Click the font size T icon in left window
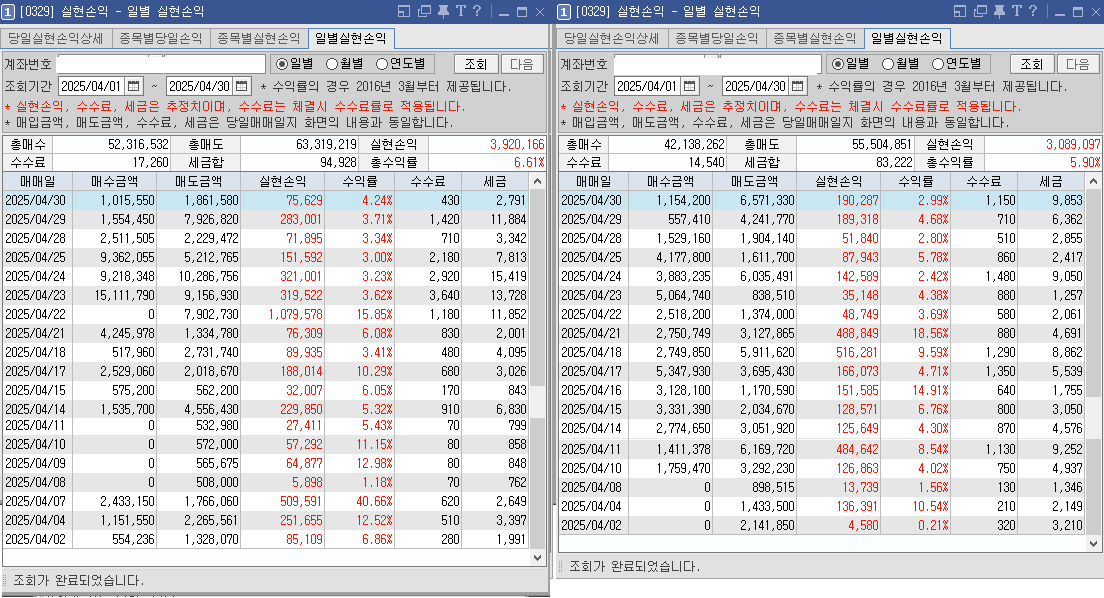1104x598 pixels. [x=460, y=11]
